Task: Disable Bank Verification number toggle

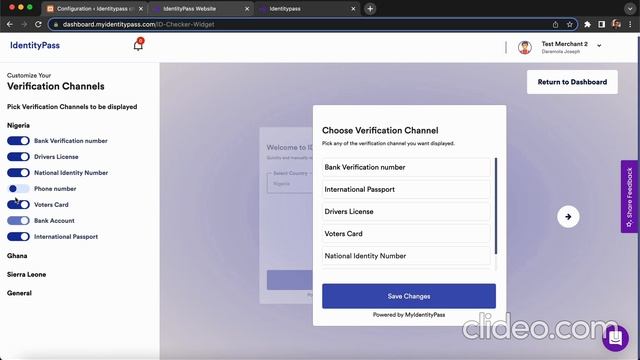Action: (18, 141)
